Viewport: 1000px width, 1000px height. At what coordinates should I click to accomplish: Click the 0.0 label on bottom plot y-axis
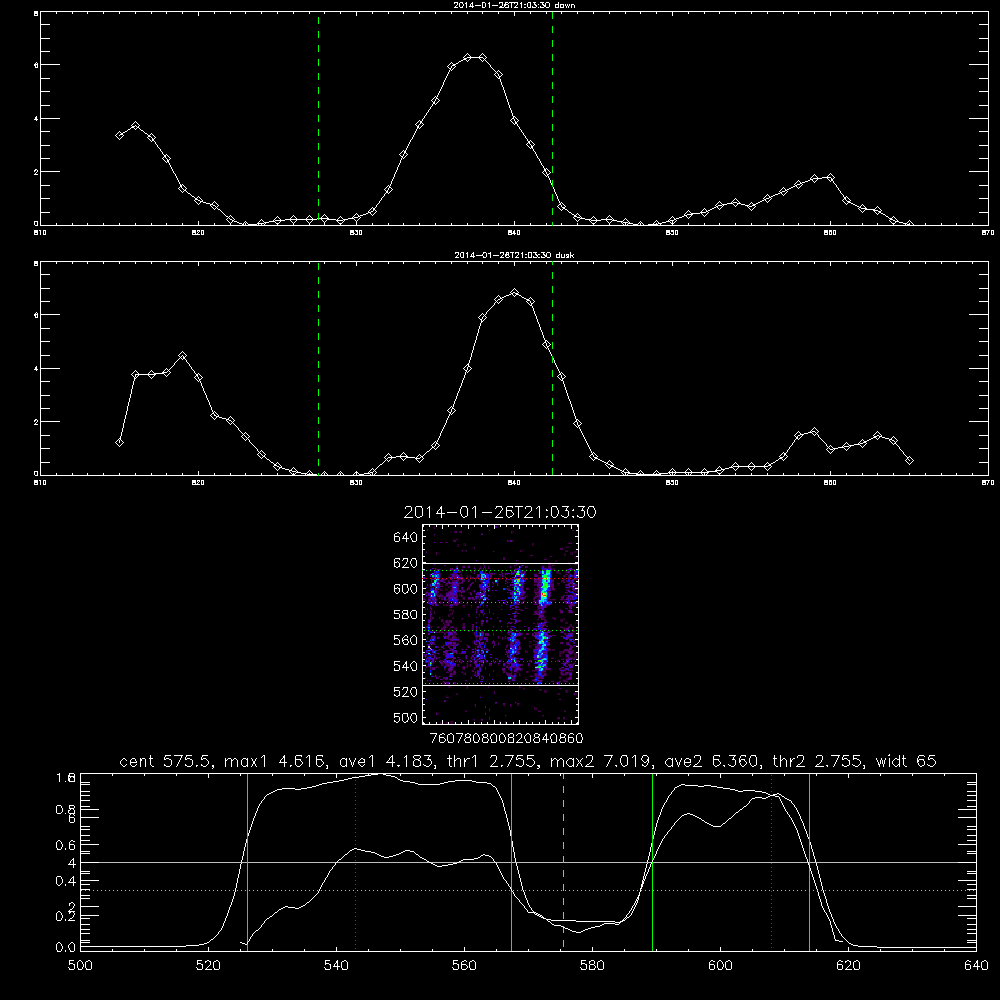click(x=66, y=947)
